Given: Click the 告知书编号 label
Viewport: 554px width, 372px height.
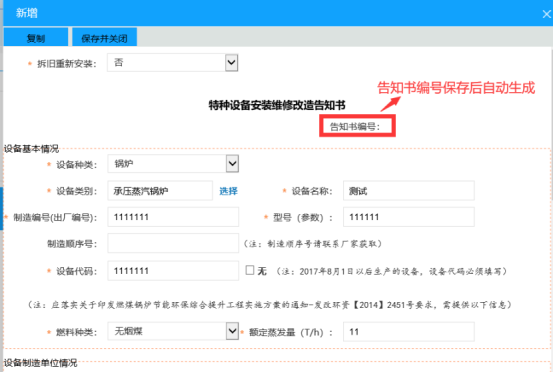Looking at the screenshot, I should [x=355, y=126].
